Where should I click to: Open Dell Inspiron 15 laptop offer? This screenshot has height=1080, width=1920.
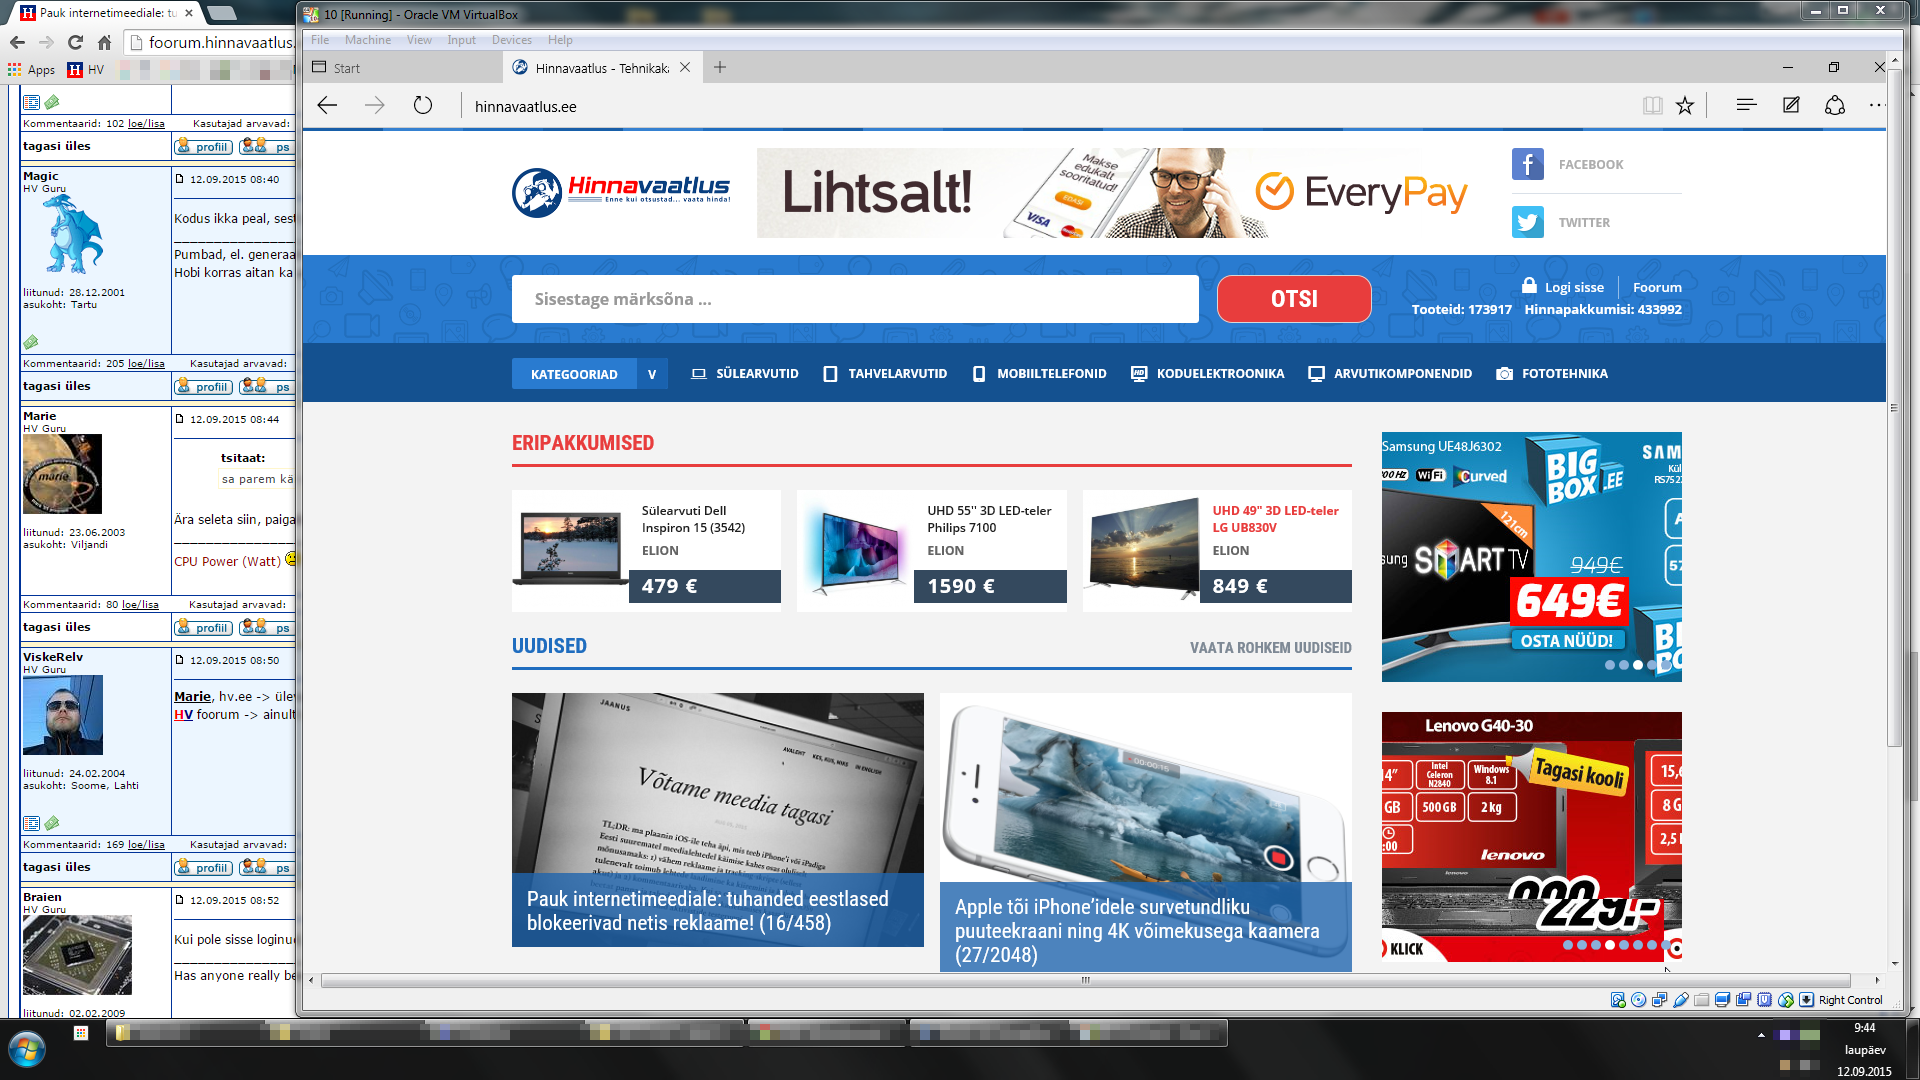click(x=646, y=550)
